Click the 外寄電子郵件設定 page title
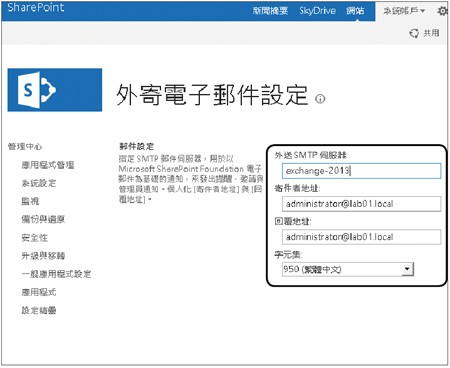 [212, 95]
